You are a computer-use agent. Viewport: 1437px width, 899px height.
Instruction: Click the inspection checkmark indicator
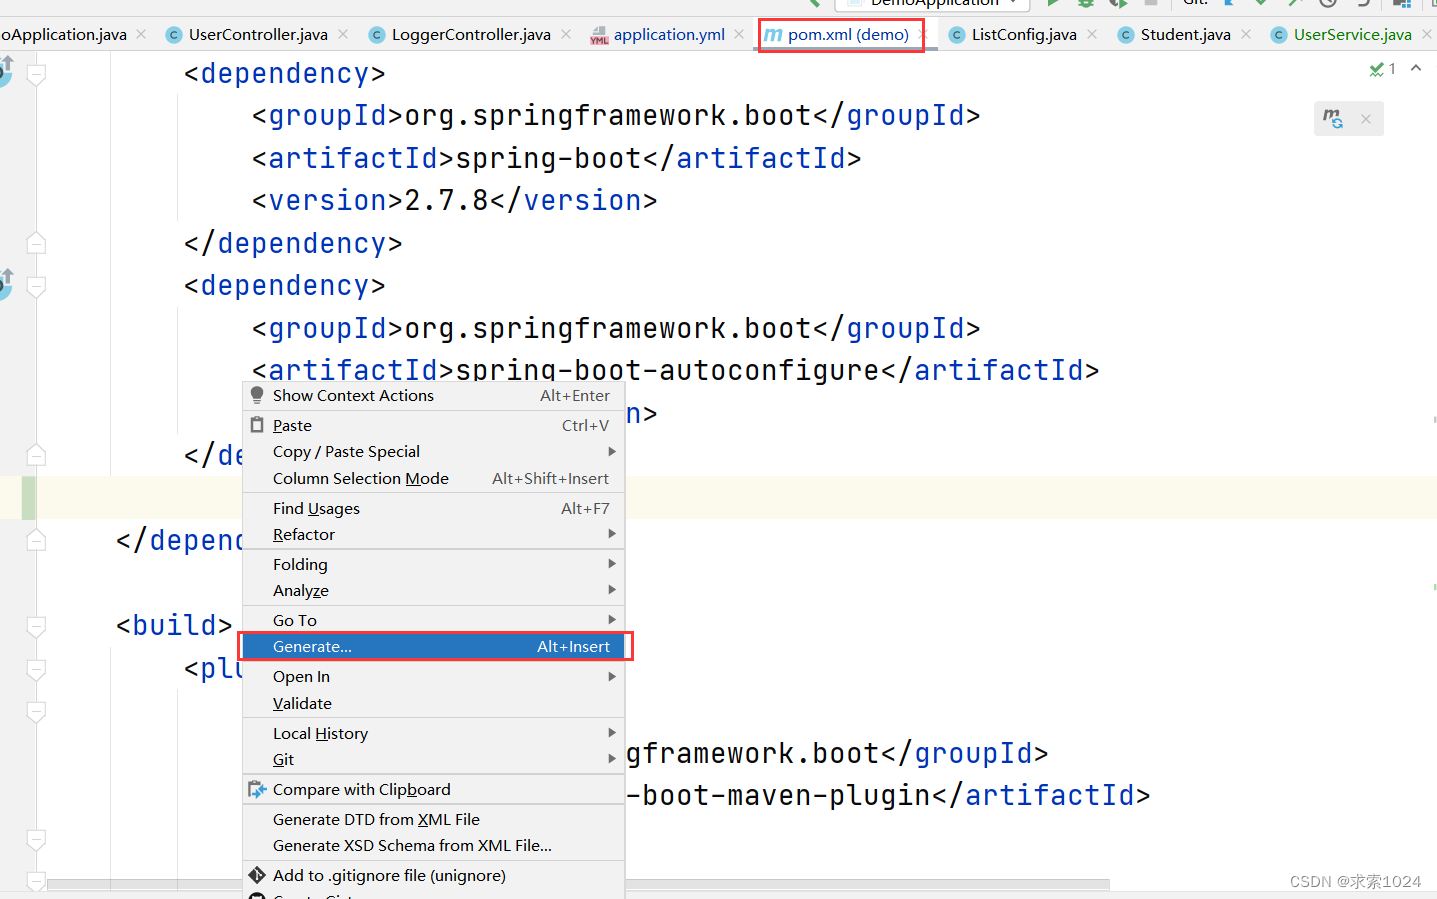1377,69
